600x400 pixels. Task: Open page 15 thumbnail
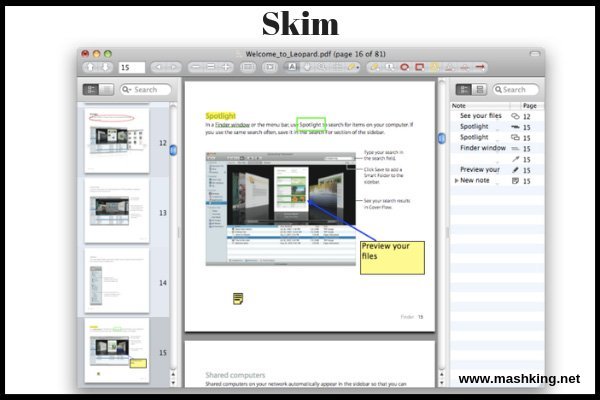click(x=117, y=351)
